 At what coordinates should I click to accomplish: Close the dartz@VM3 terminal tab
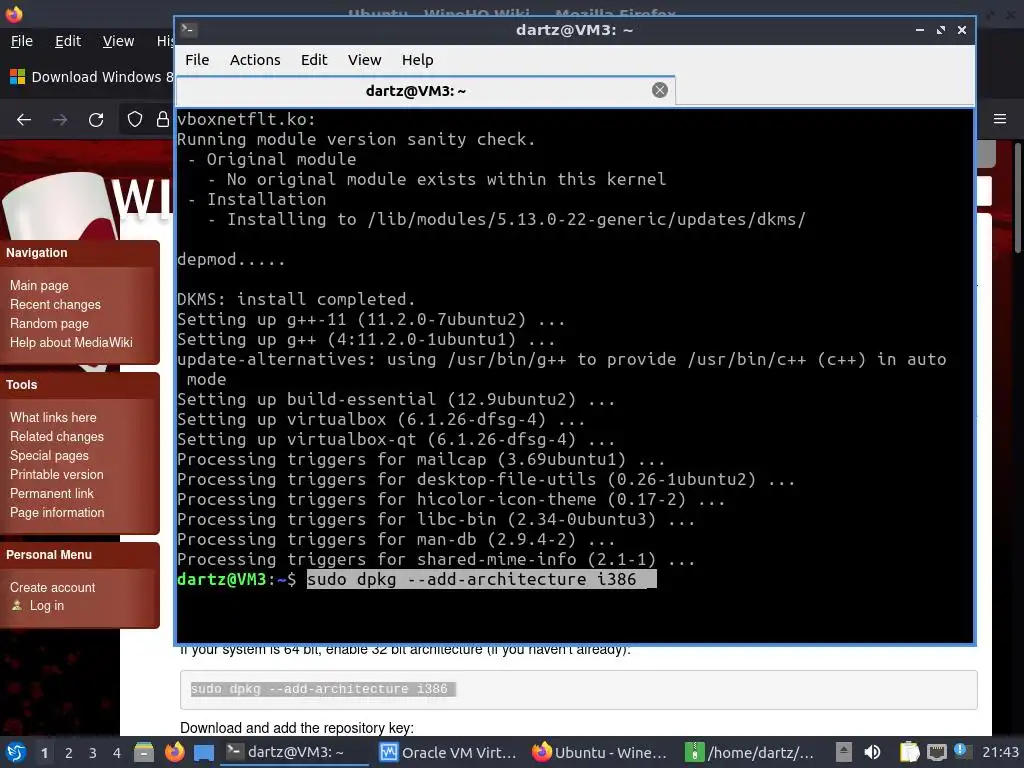pos(660,90)
